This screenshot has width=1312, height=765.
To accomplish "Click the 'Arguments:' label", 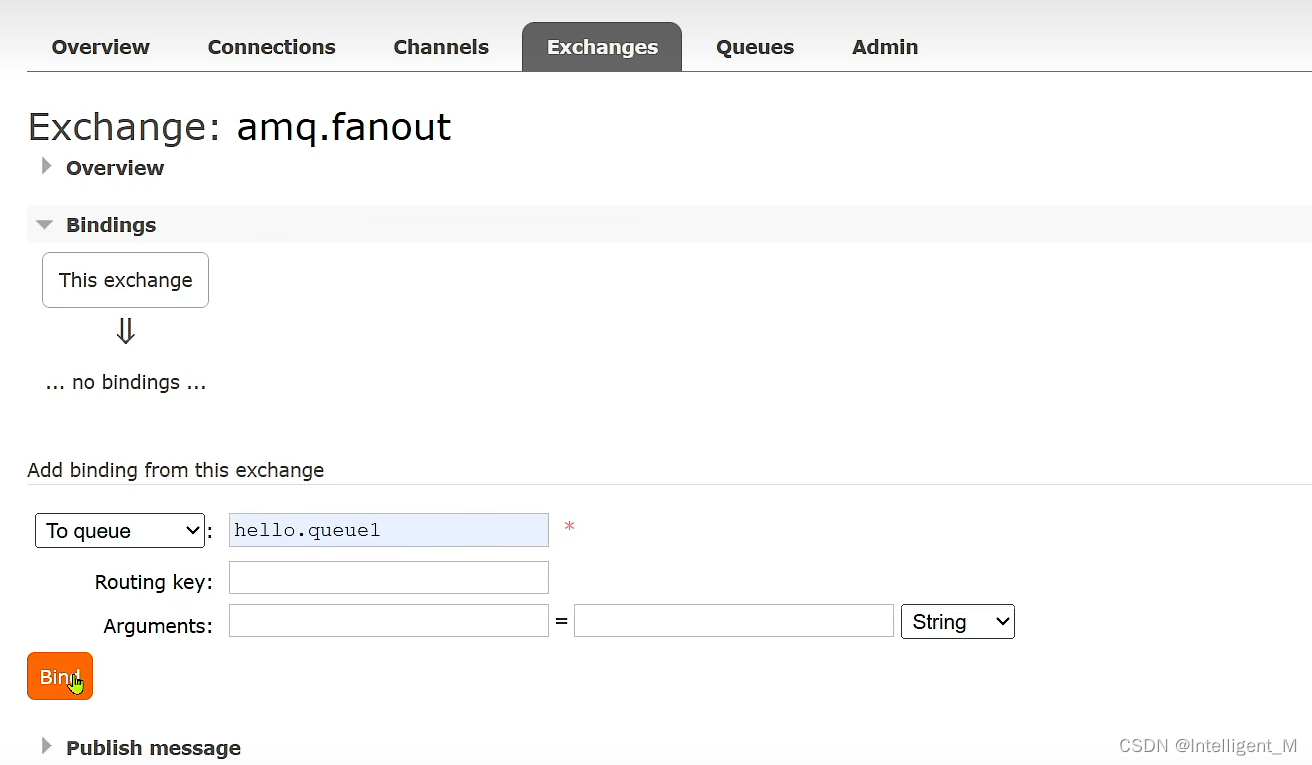I will pyautogui.click(x=158, y=626).
